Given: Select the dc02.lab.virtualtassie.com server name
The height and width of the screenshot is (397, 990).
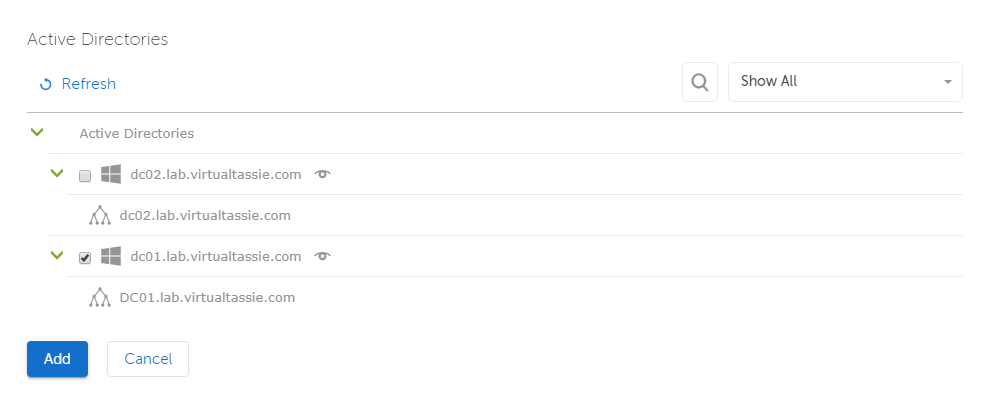Looking at the screenshot, I should (216, 174).
